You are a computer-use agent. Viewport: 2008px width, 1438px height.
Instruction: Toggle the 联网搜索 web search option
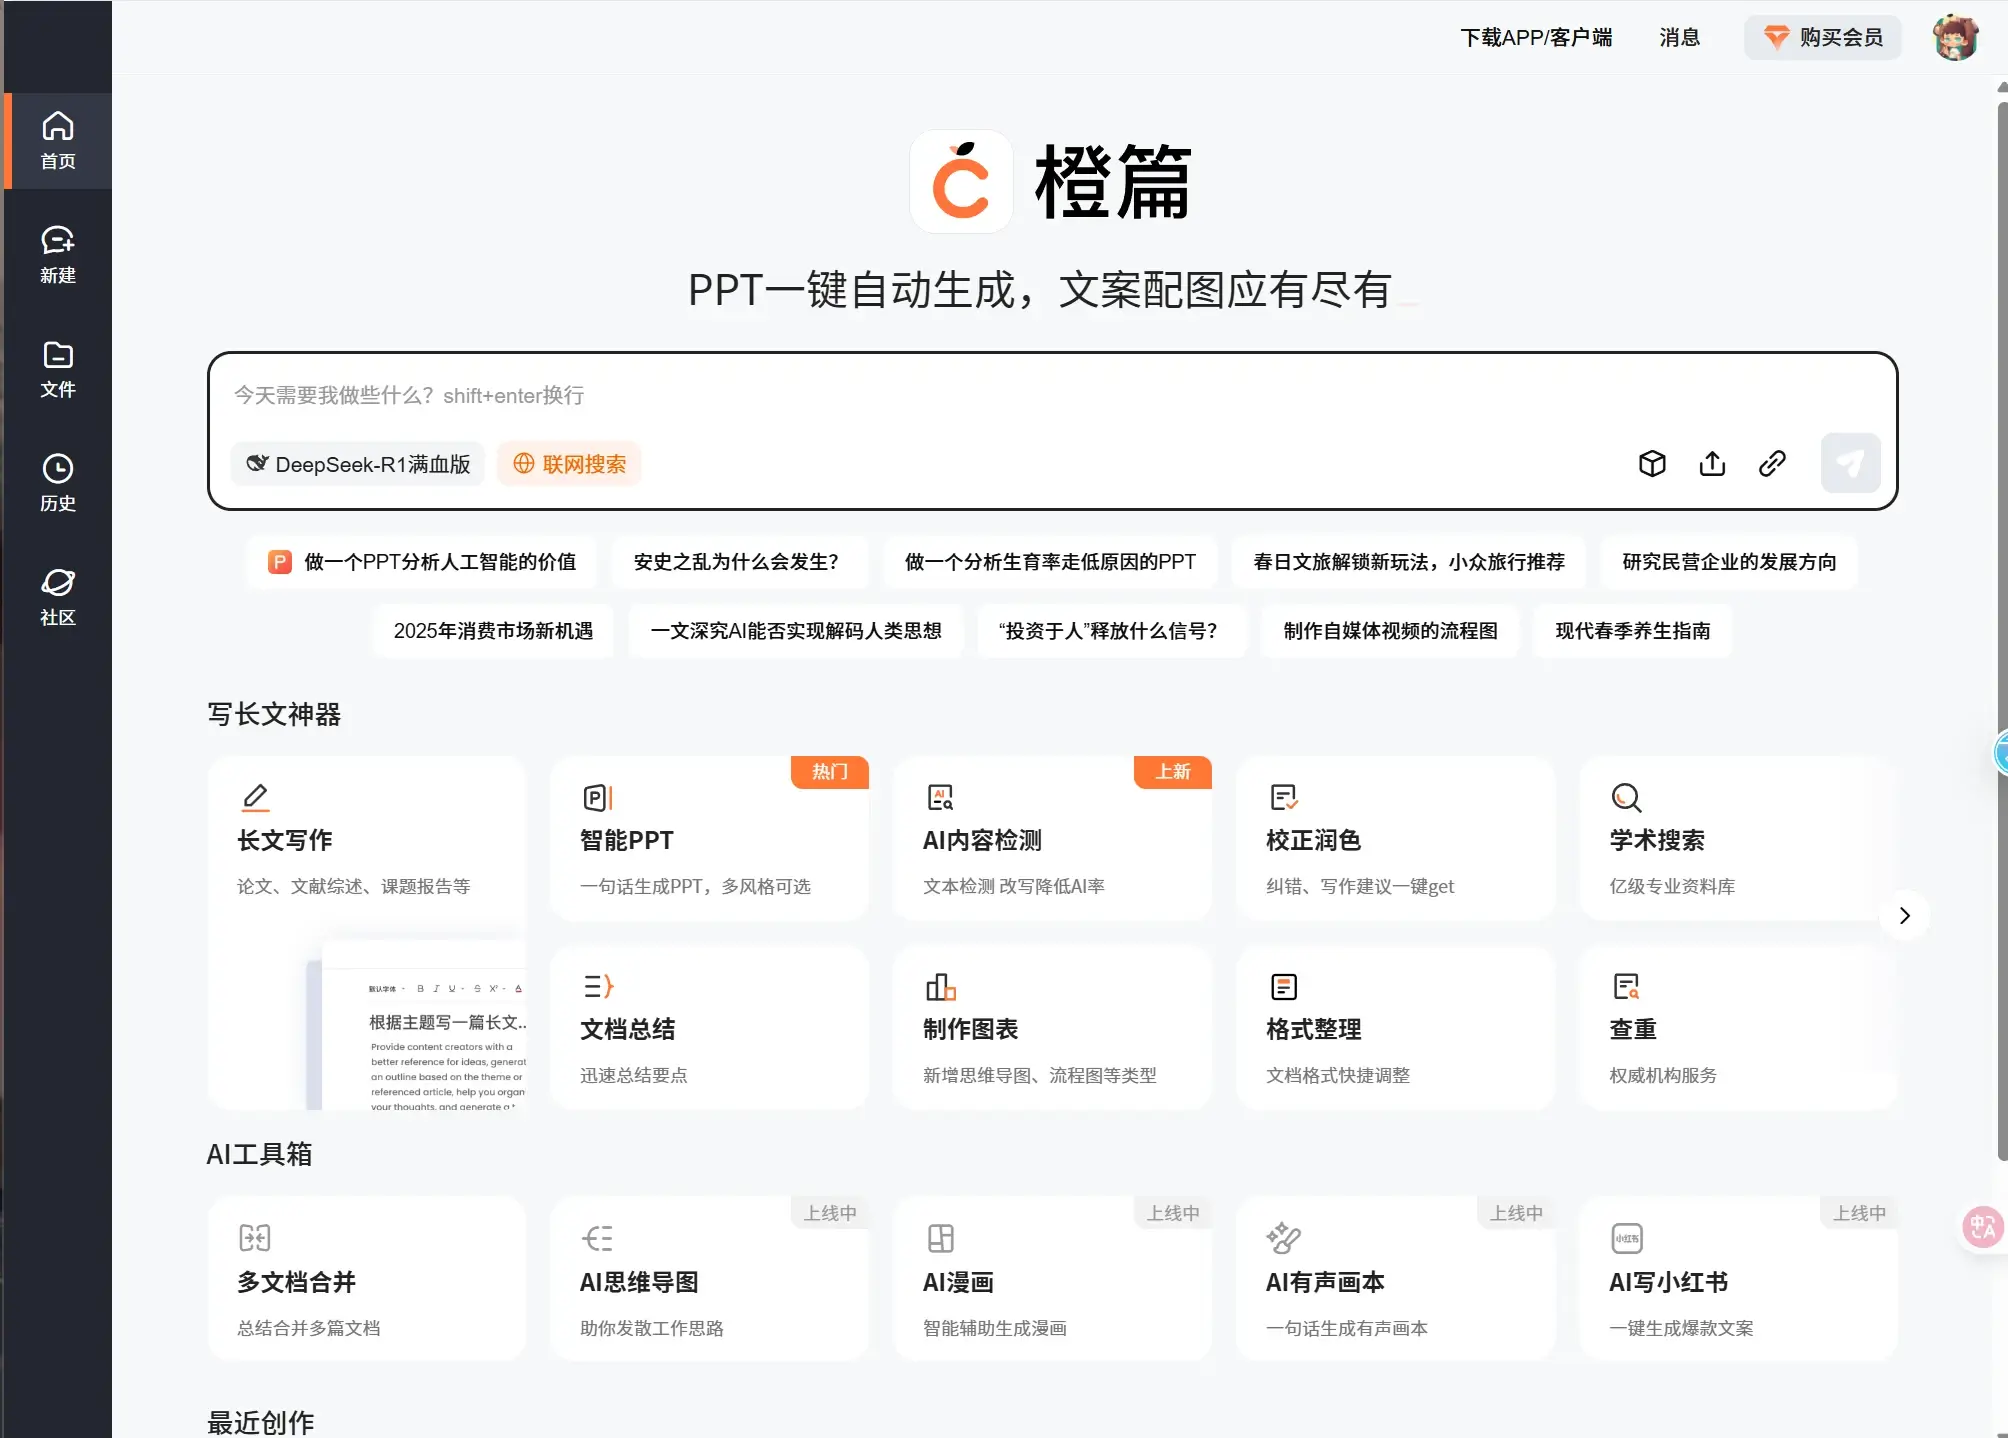(568, 463)
